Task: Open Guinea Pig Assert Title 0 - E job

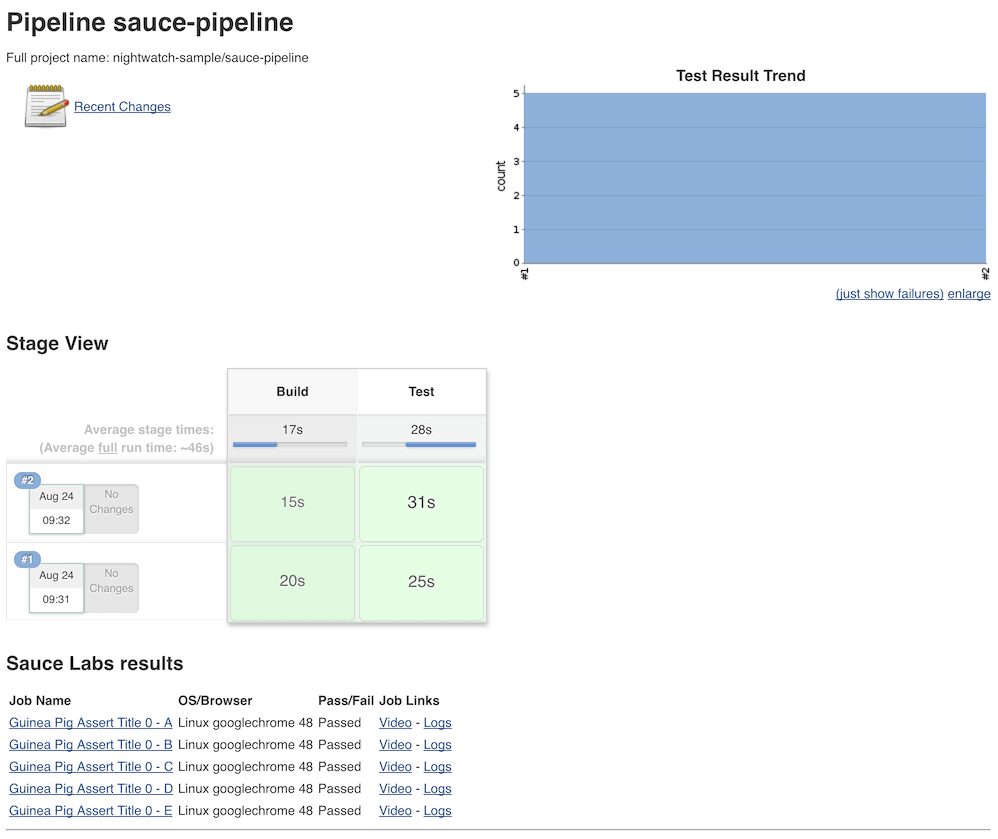Action: (90, 810)
